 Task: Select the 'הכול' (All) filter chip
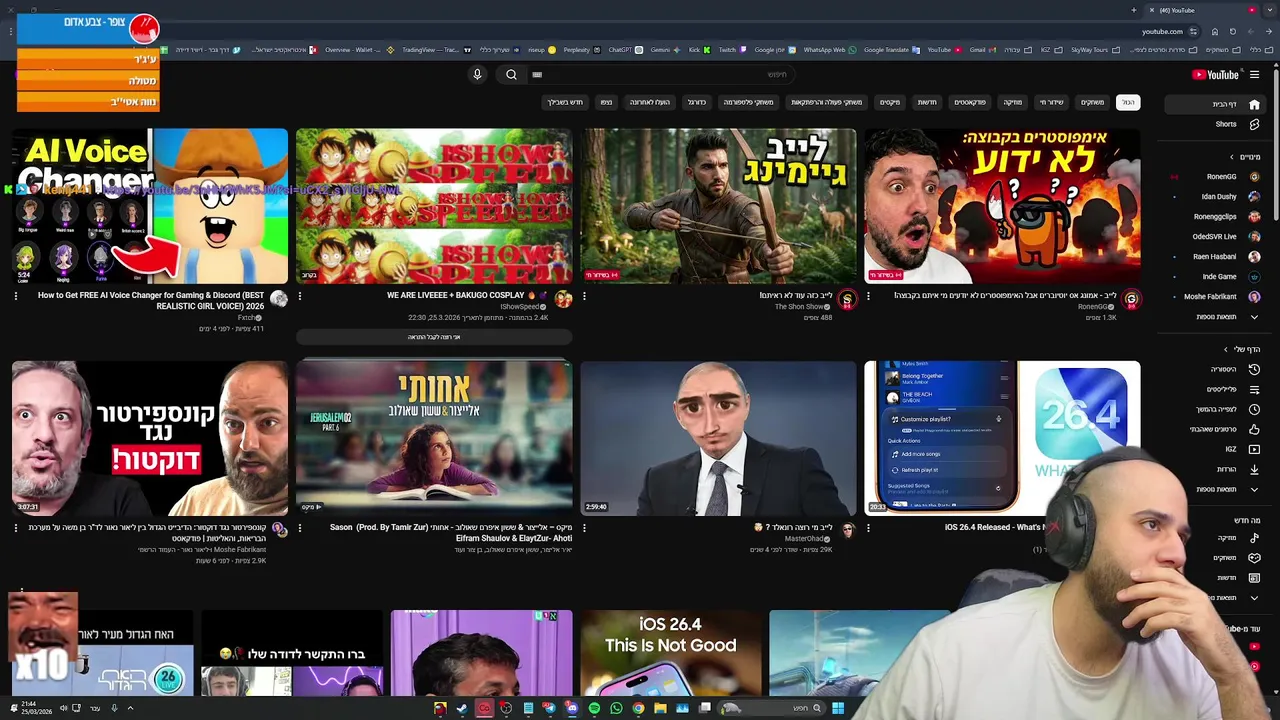(1128, 102)
